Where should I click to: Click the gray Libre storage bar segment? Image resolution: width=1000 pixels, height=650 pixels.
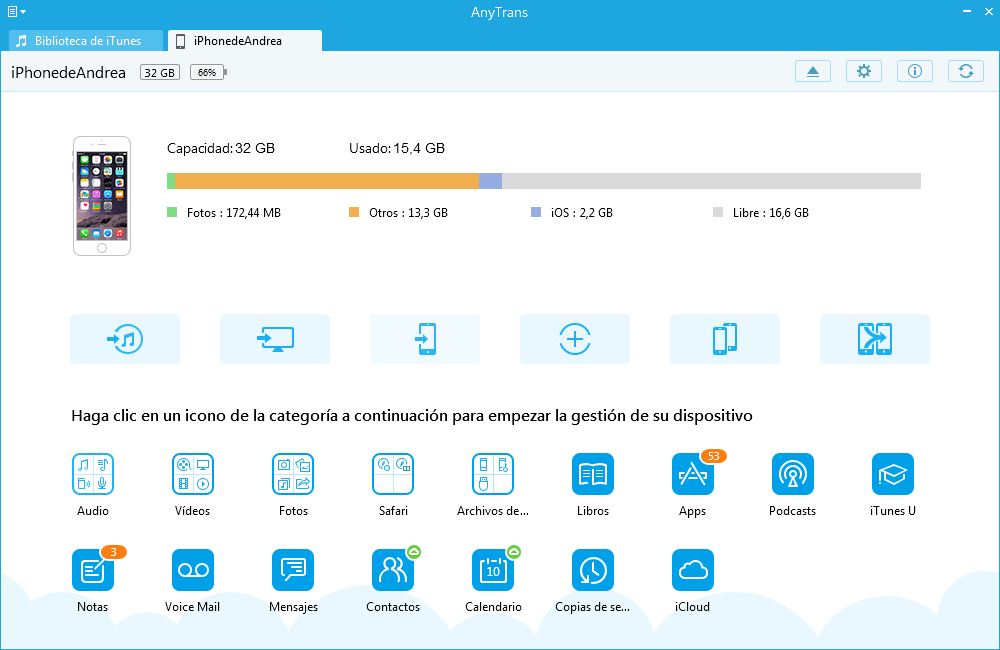click(711, 181)
